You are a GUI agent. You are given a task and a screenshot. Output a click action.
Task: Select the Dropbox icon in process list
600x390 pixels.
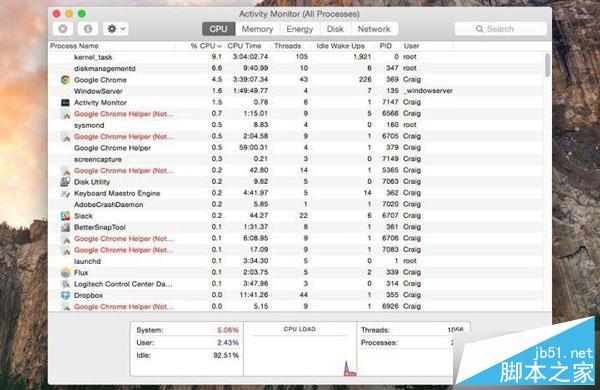[x=65, y=295]
